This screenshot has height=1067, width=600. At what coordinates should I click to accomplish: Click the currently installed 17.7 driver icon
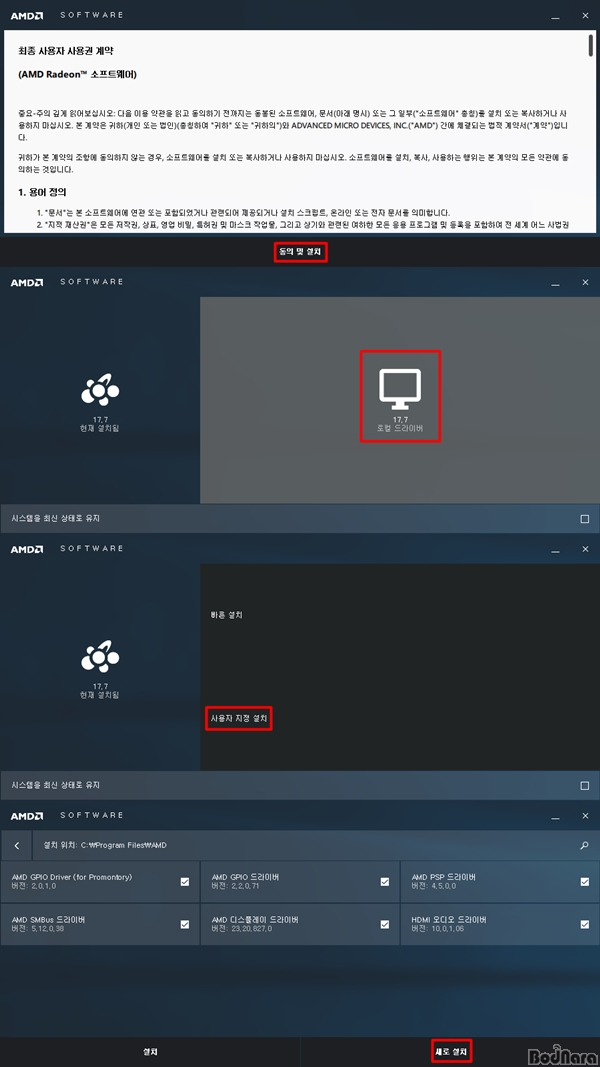100,391
